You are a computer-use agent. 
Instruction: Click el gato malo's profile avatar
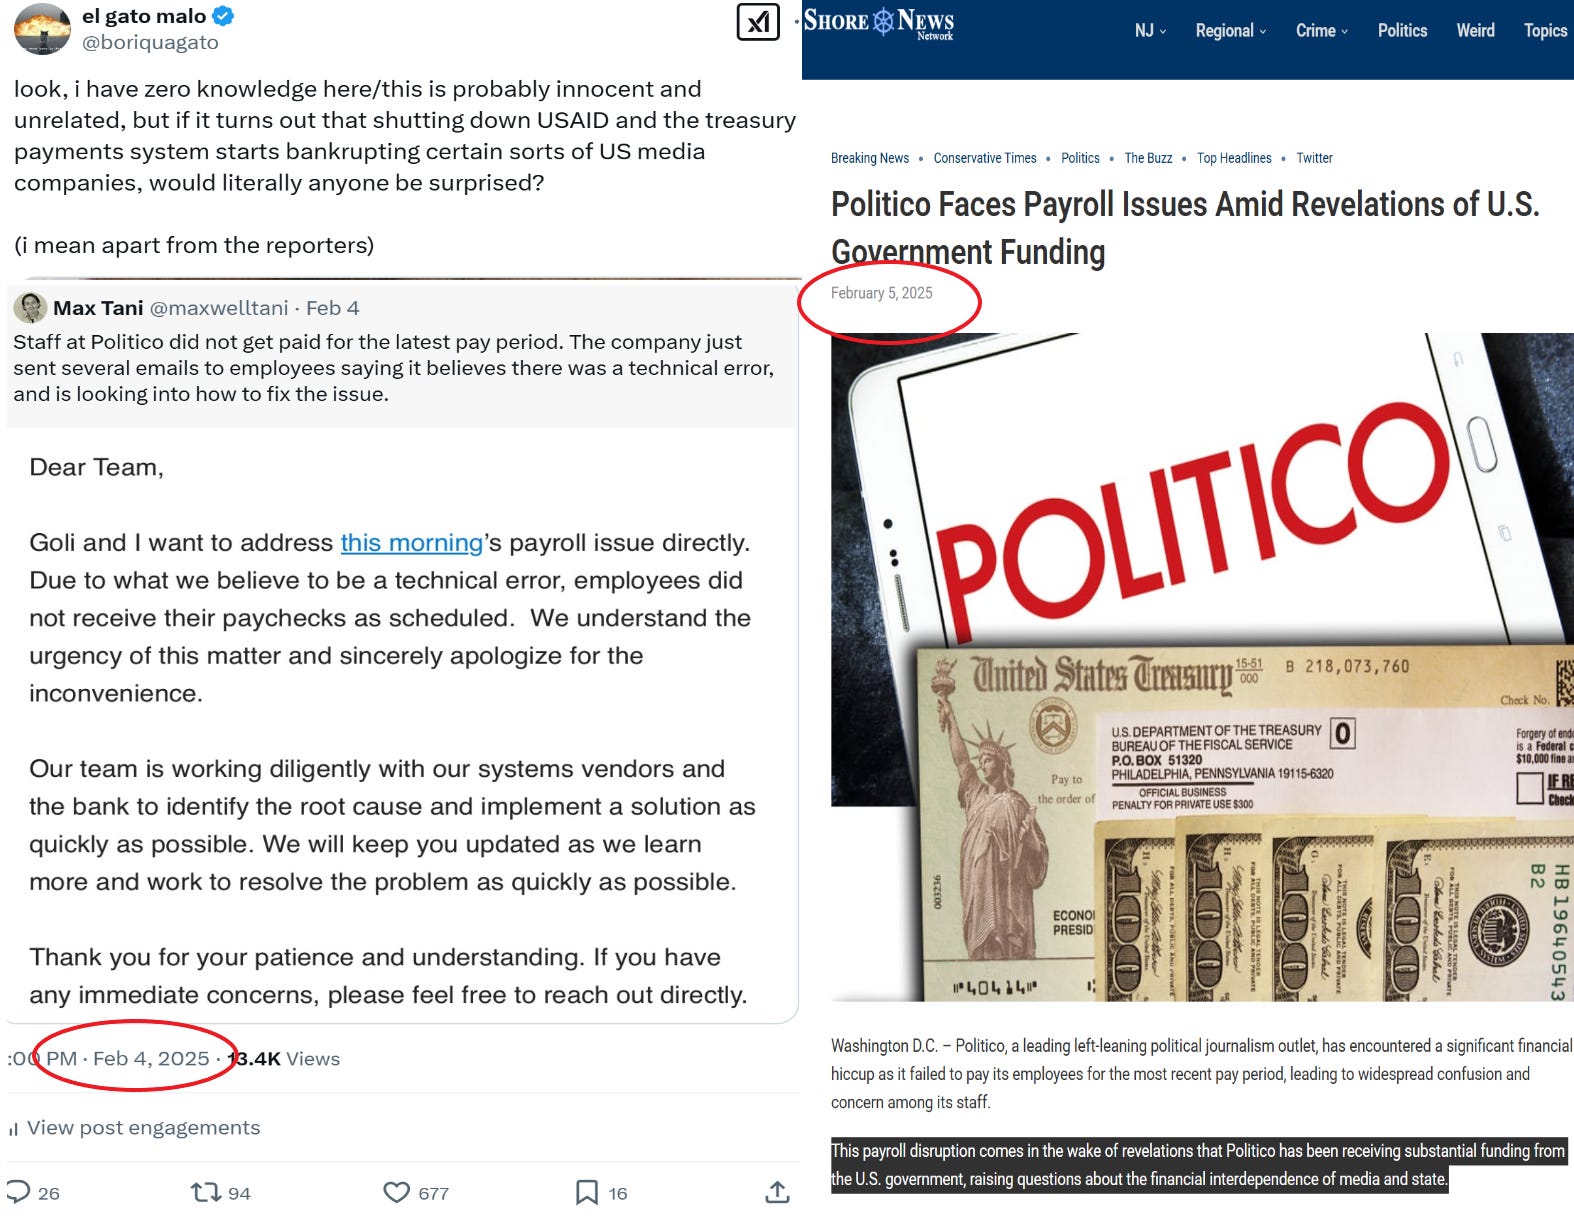pos(42,29)
